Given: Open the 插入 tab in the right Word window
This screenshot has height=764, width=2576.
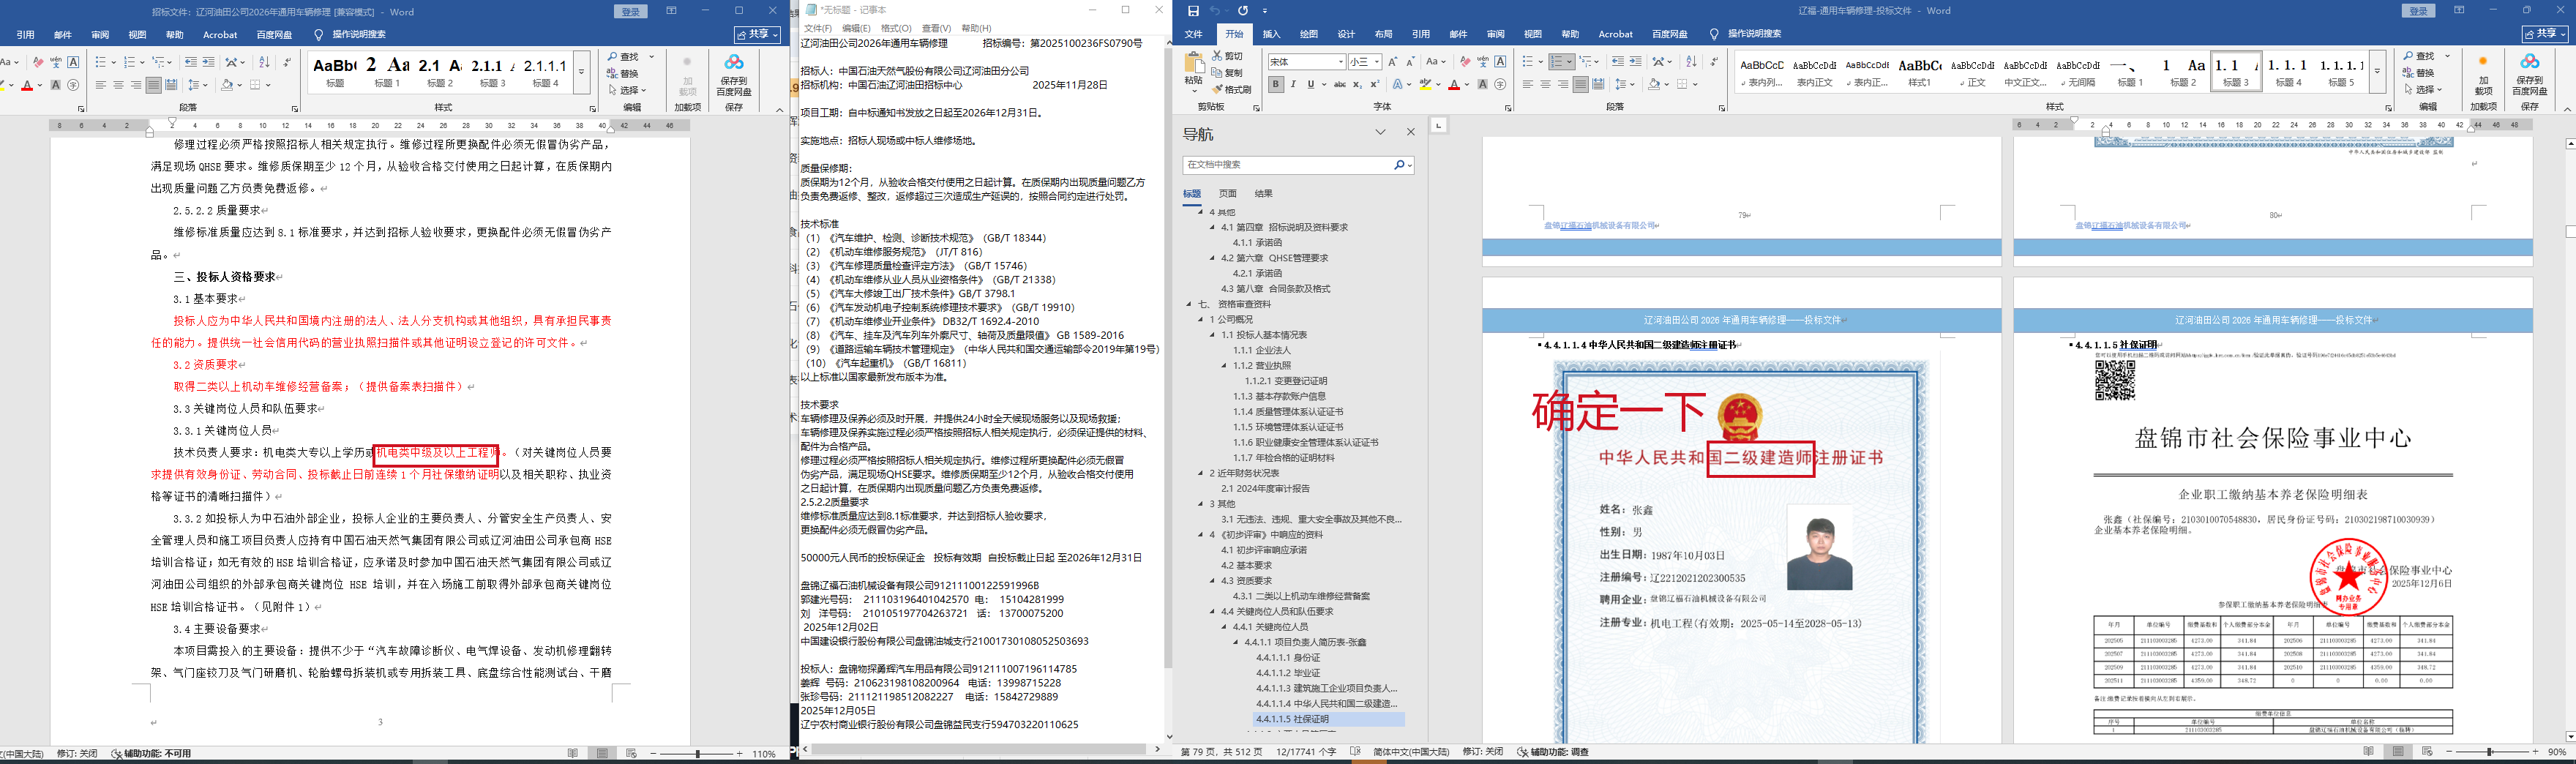Looking at the screenshot, I should 1272,34.
